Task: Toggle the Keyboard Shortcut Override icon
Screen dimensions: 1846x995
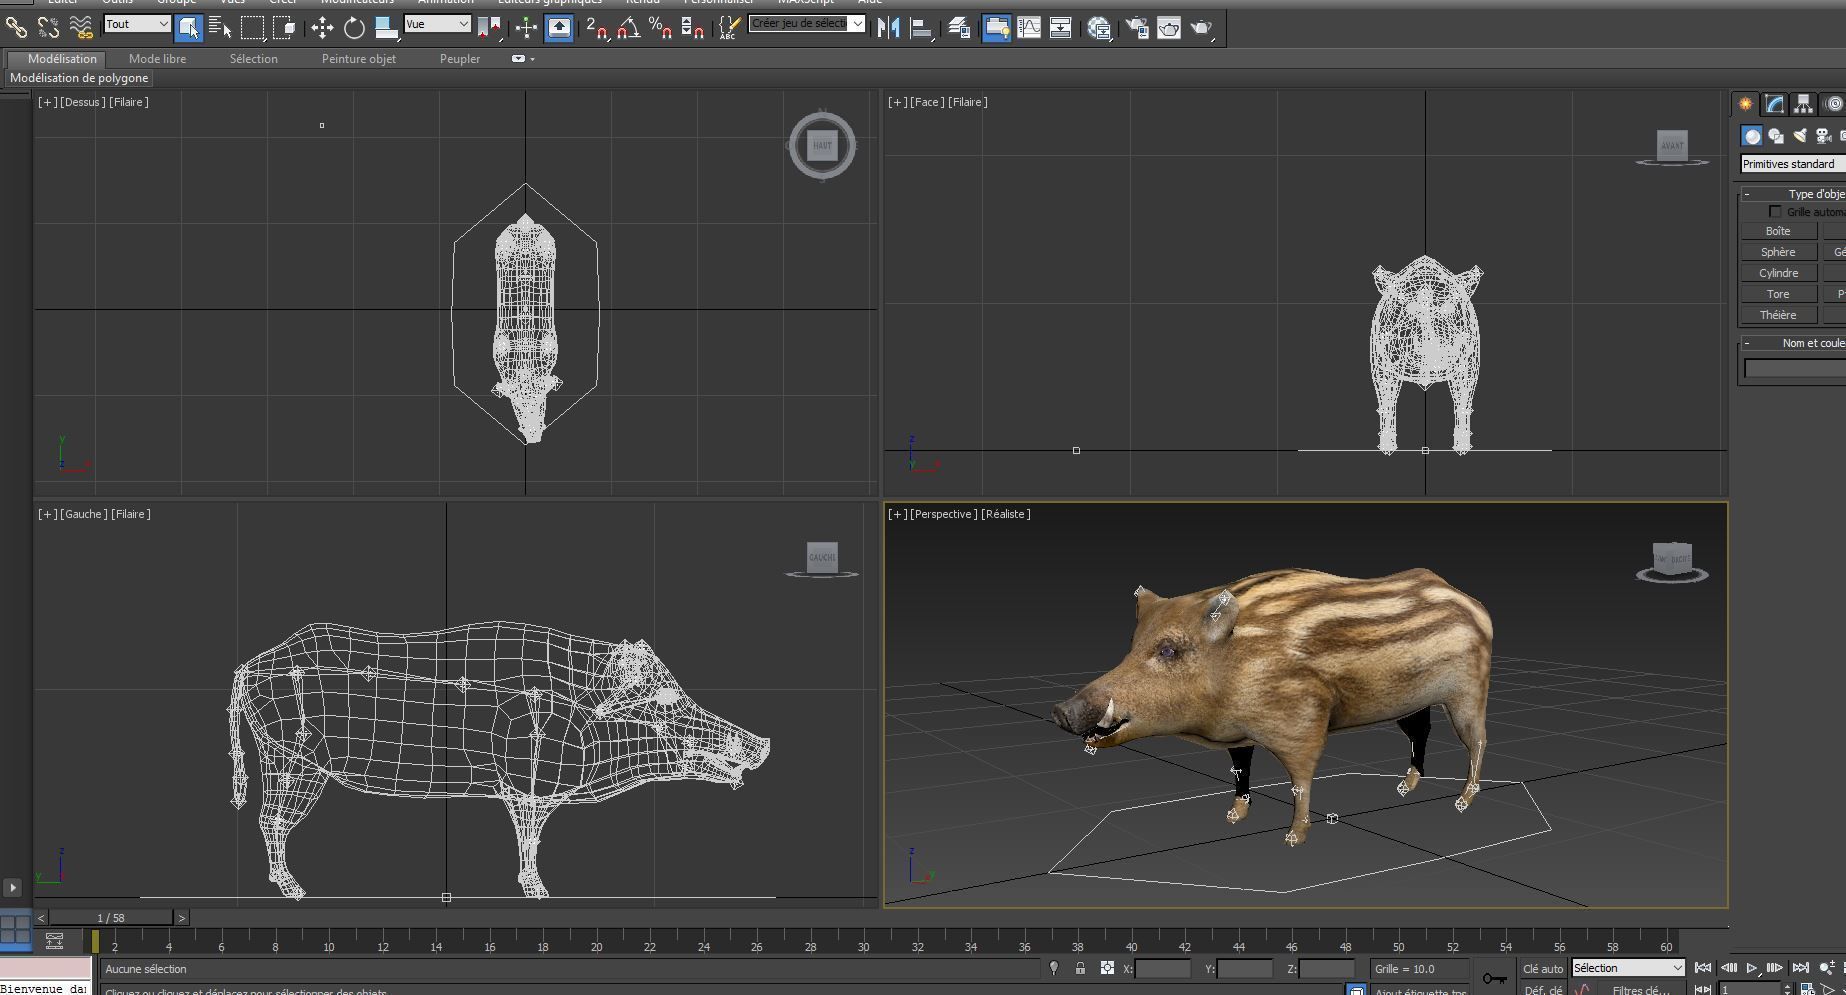Action: (559, 28)
